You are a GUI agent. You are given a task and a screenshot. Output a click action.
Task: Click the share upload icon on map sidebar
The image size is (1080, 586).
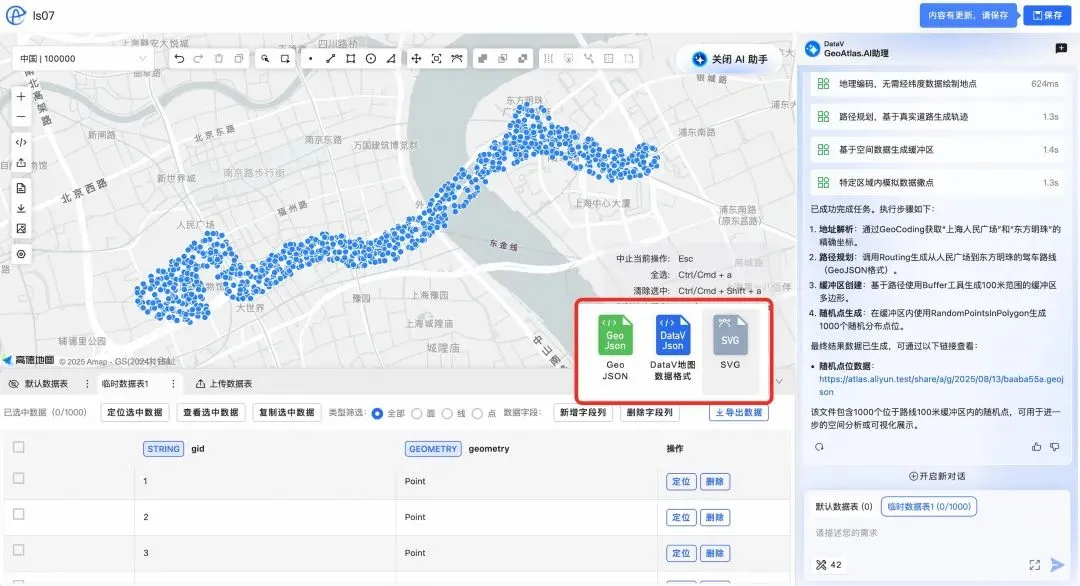point(21,163)
